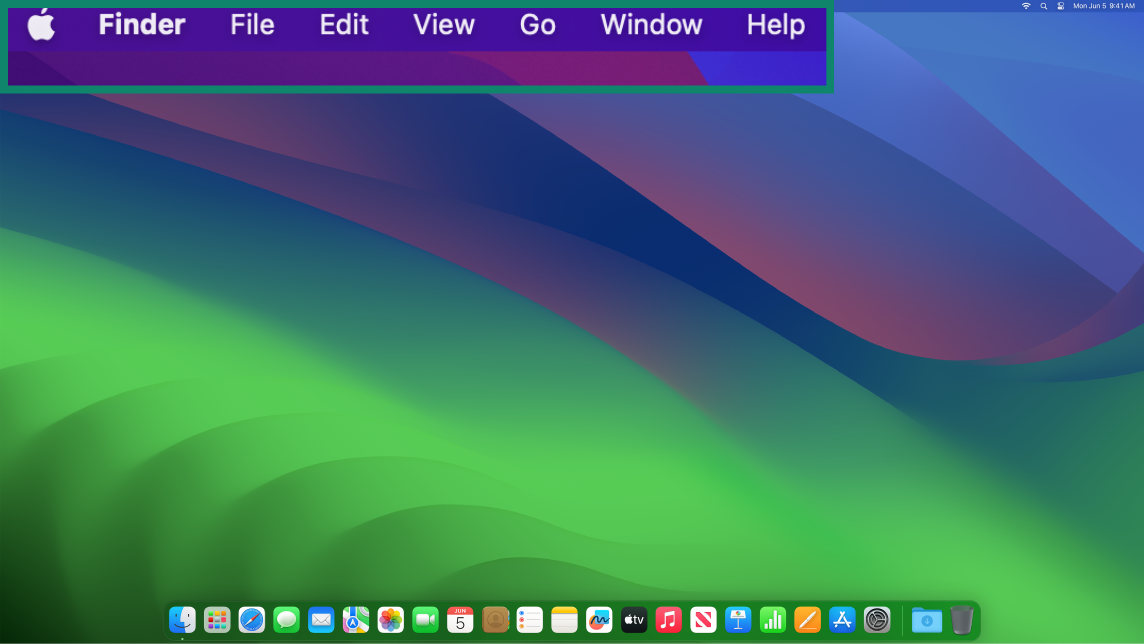Screen dimensions: 1144x644
Task: Open Mail from the Dock
Action: click(x=321, y=620)
